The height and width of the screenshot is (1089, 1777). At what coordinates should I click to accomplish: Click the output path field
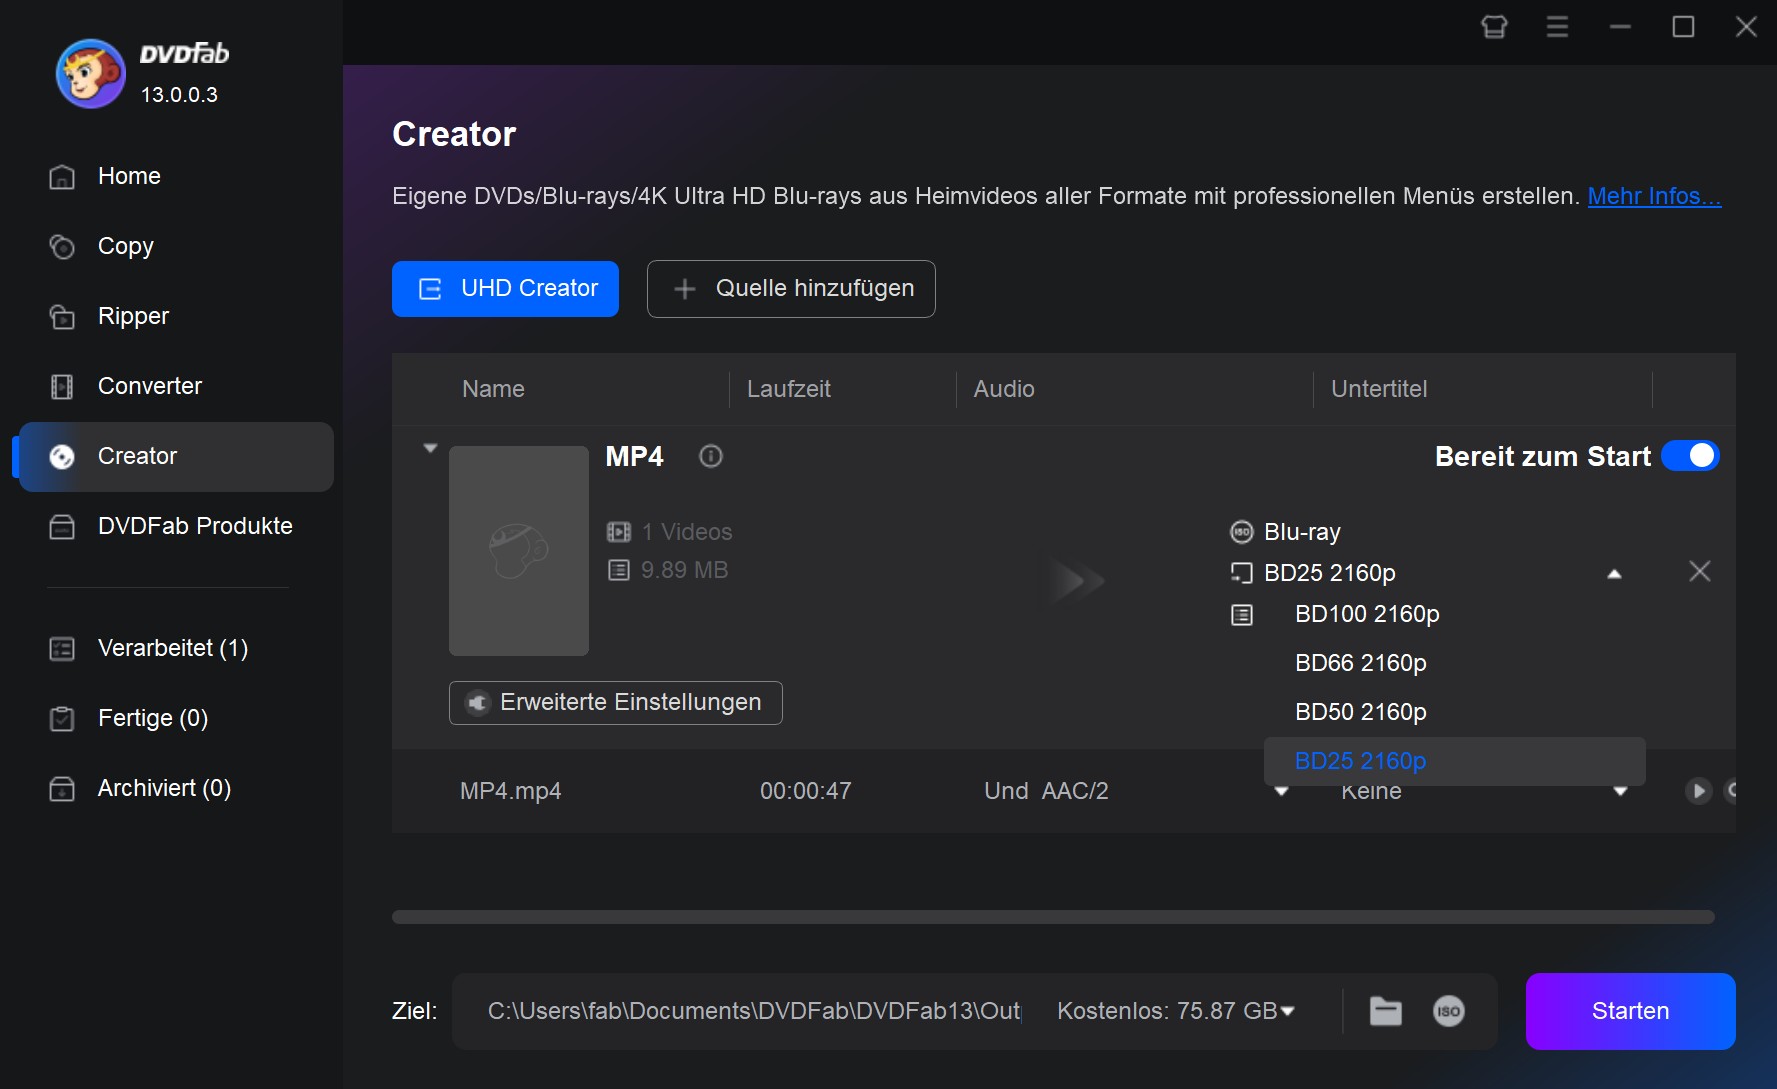[x=754, y=1011]
